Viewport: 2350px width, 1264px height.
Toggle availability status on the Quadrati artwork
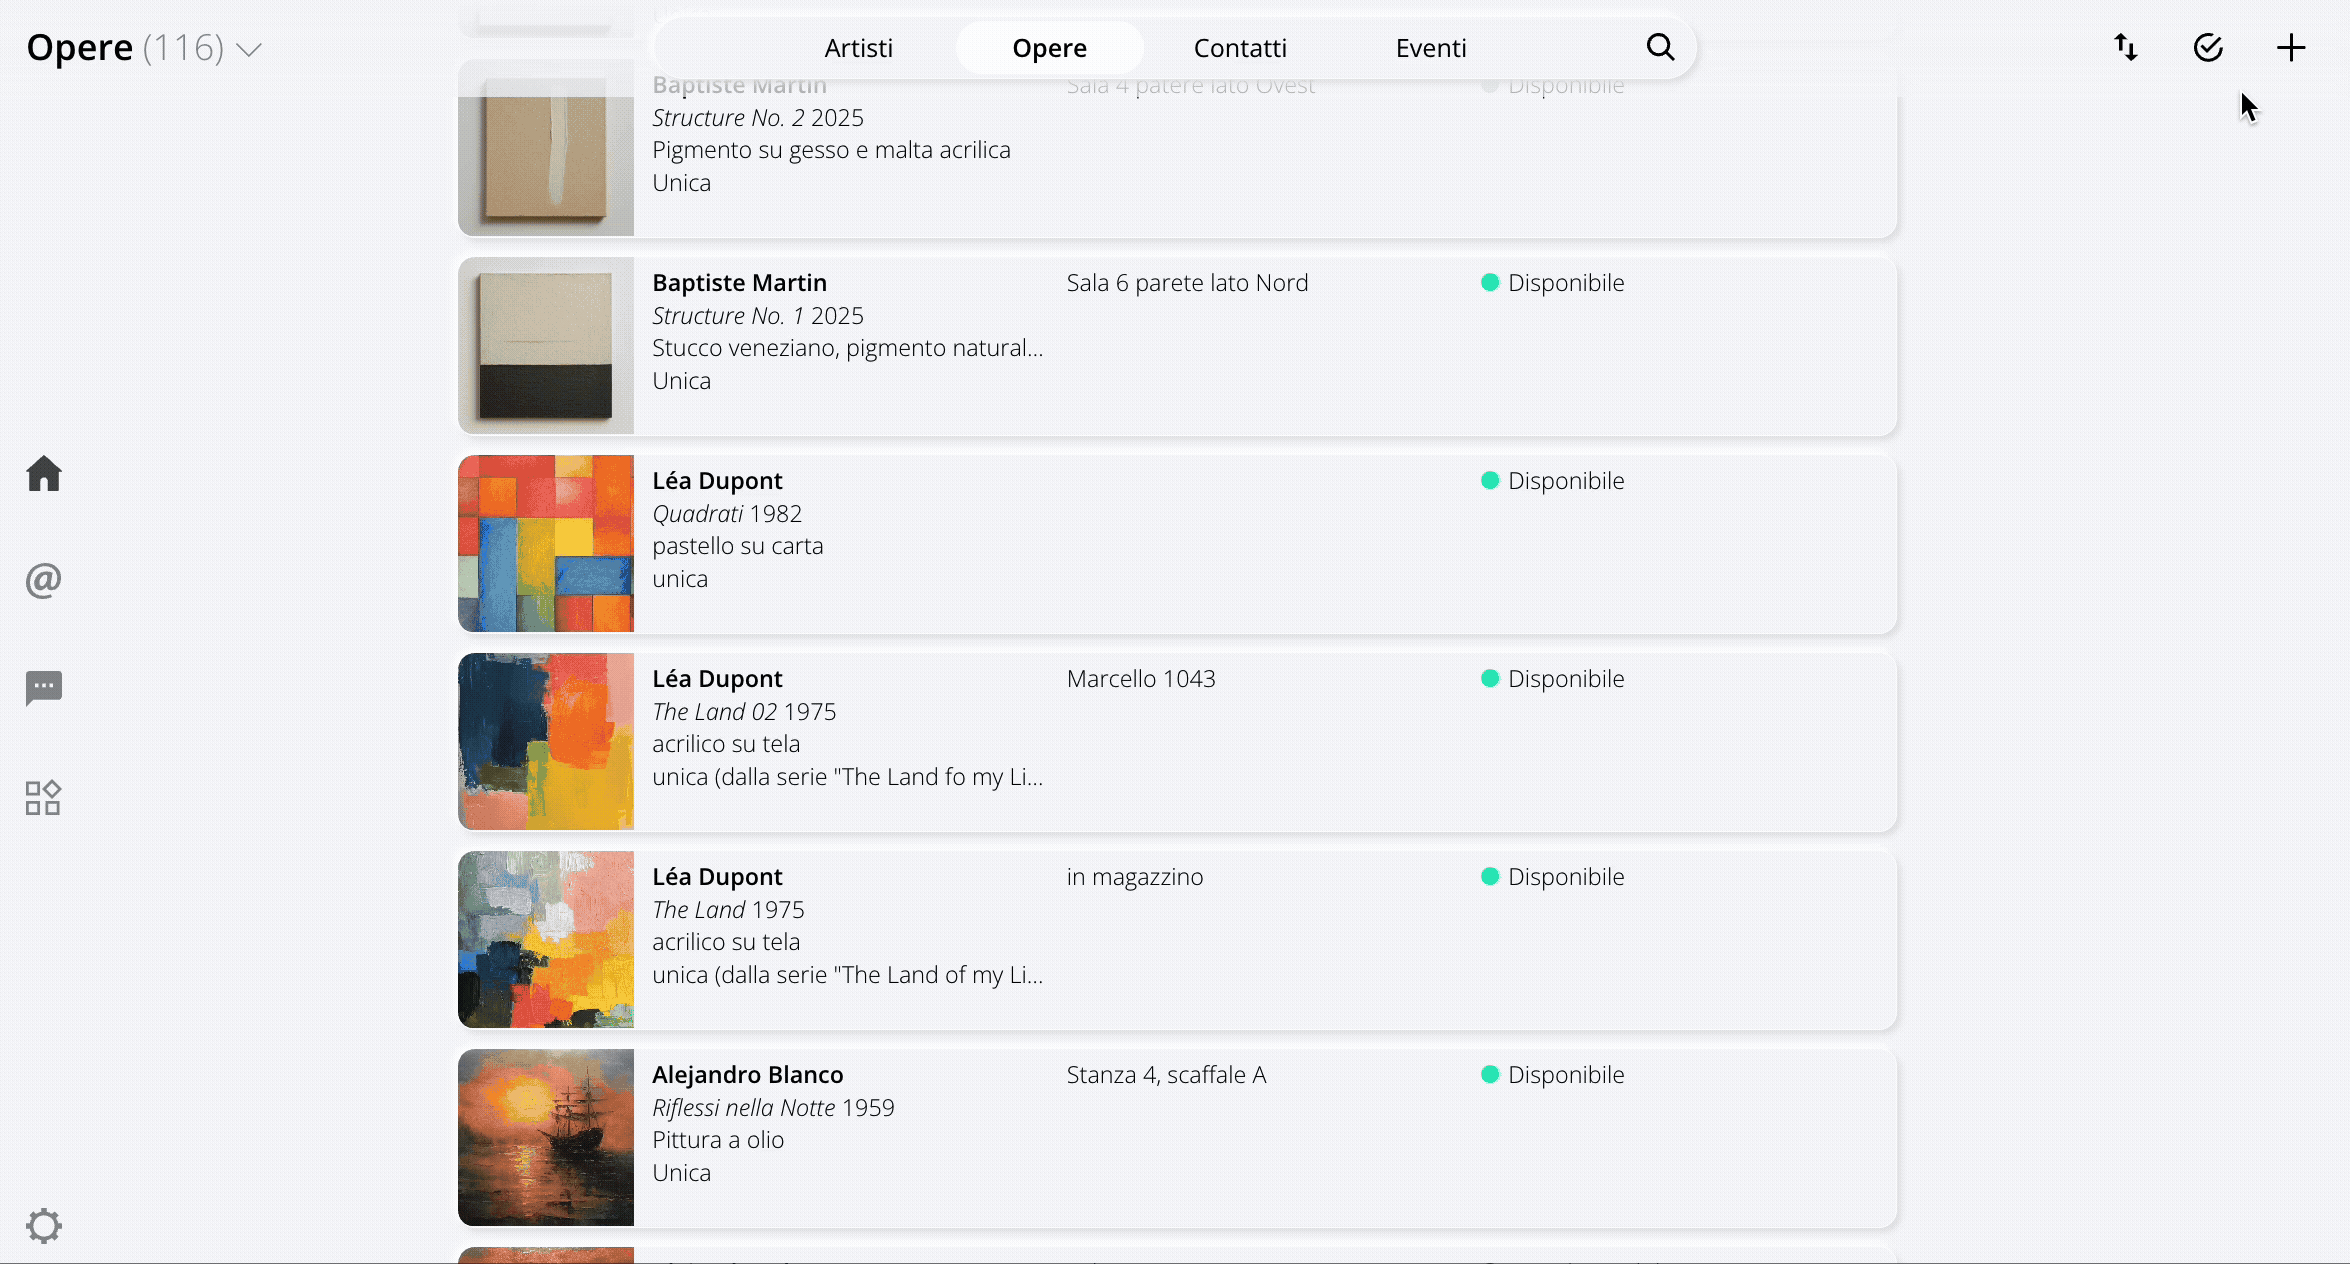click(x=1490, y=481)
